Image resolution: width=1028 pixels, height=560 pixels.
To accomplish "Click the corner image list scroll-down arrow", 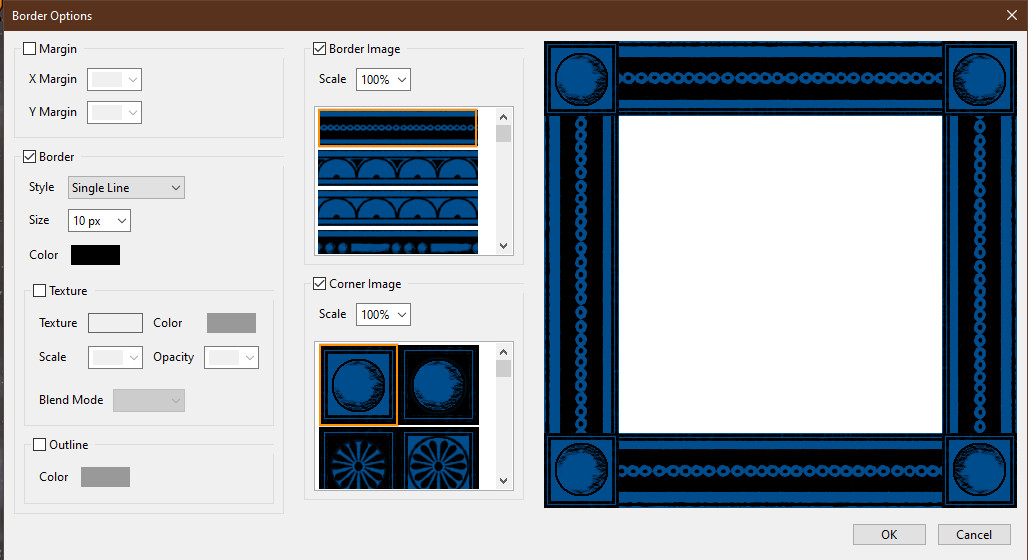I will point(504,481).
